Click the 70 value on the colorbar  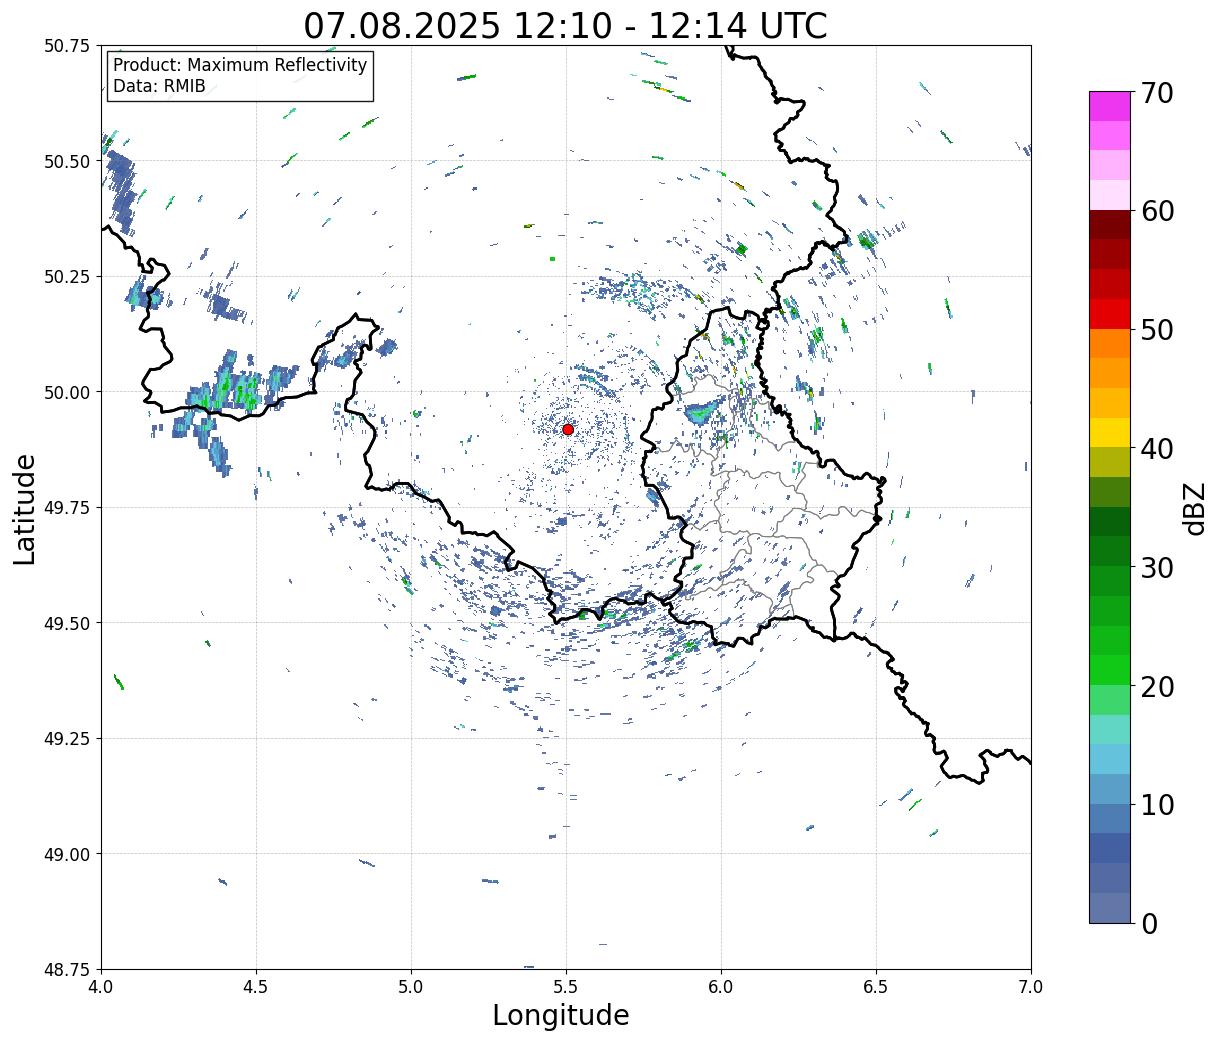pyautogui.click(x=1158, y=92)
